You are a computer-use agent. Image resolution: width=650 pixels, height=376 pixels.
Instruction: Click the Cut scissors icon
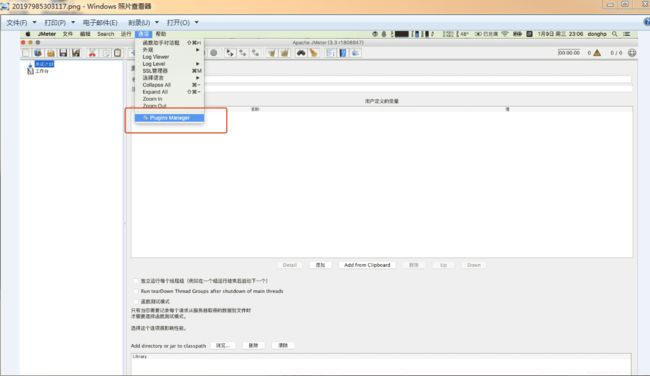point(92,53)
